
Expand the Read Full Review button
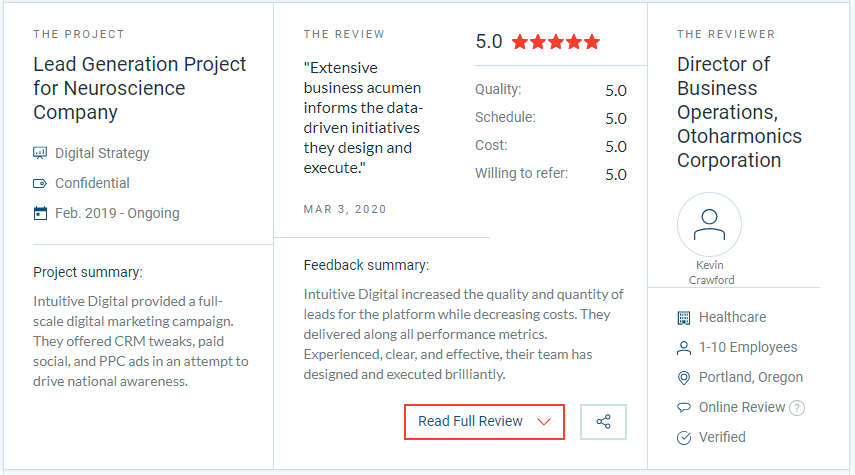[484, 422]
